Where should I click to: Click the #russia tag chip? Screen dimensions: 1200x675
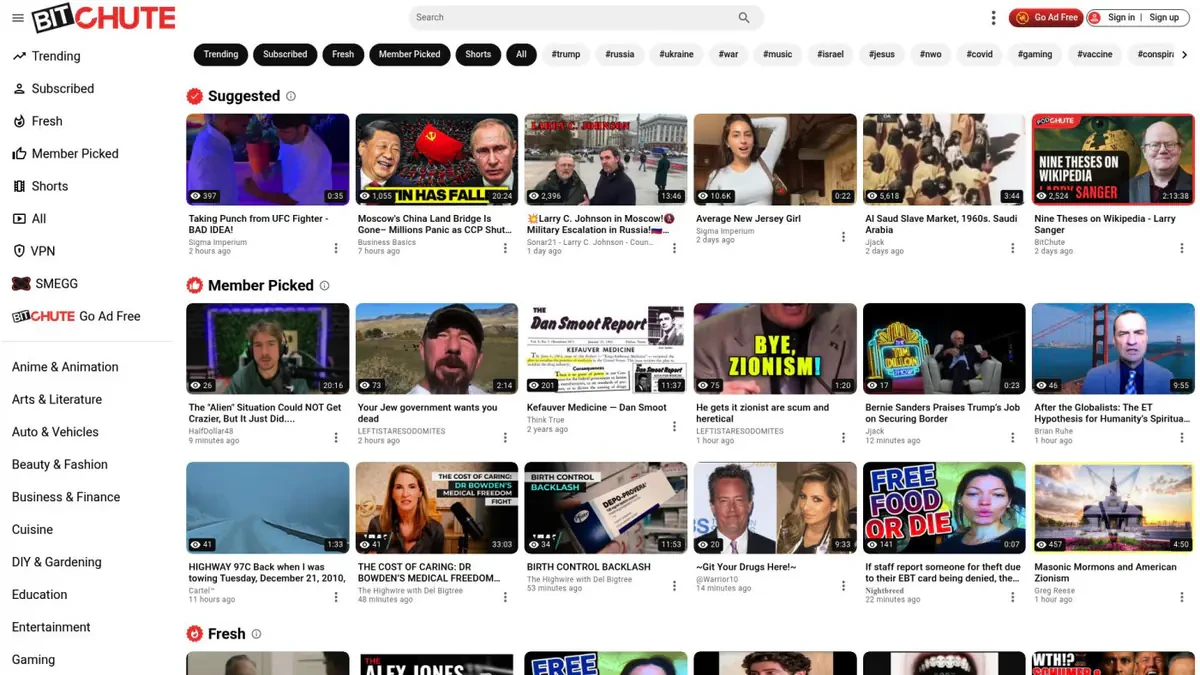(620, 54)
